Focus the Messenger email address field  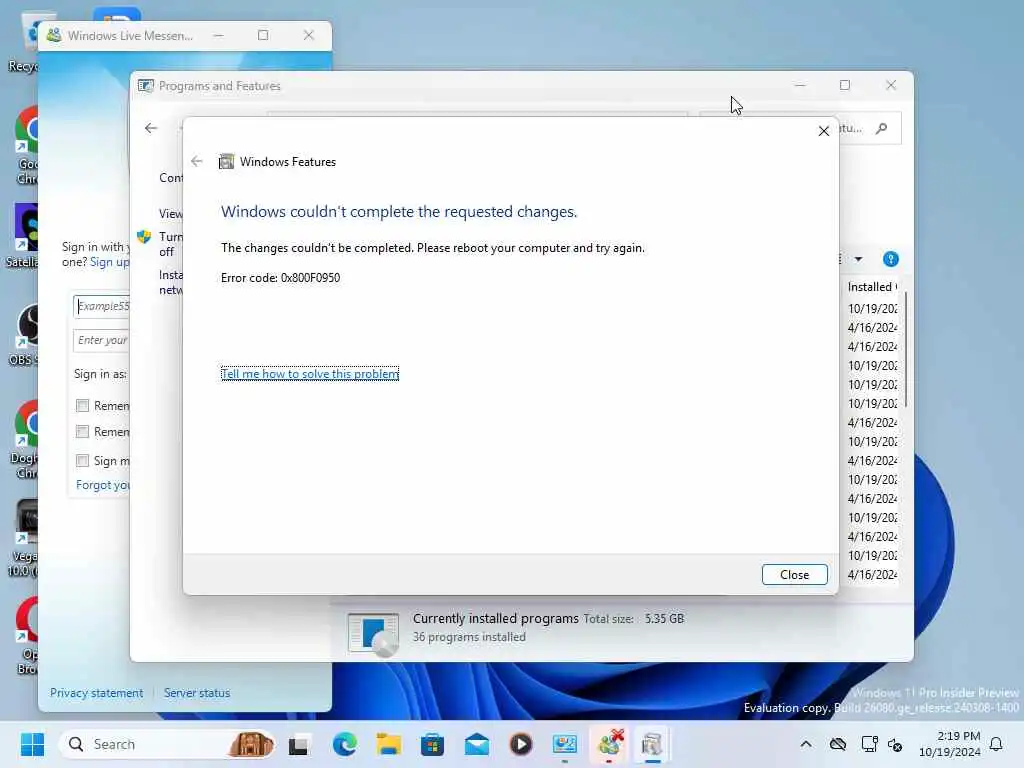(x=101, y=306)
